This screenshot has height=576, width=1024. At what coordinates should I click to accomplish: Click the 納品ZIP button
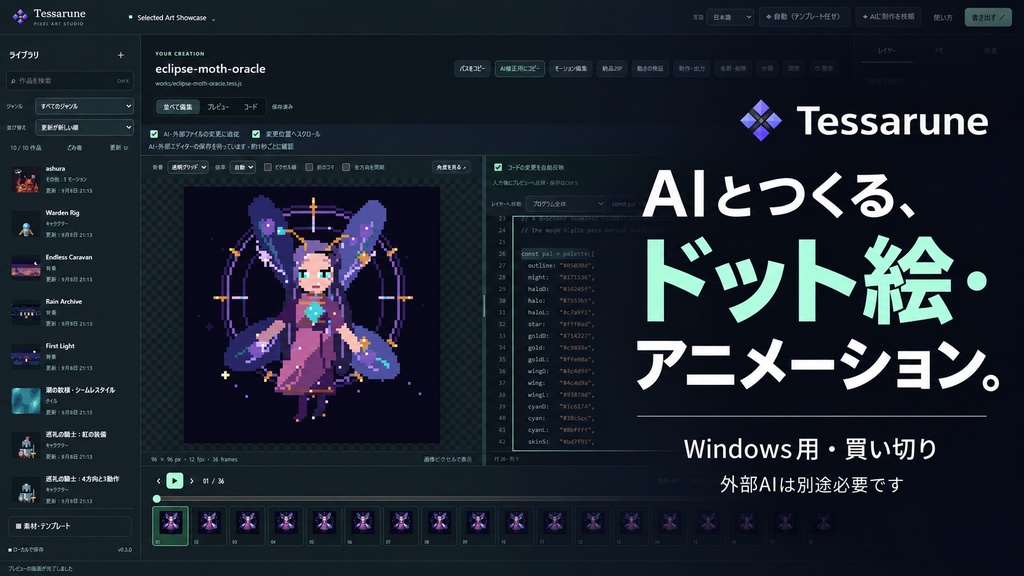coord(612,69)
